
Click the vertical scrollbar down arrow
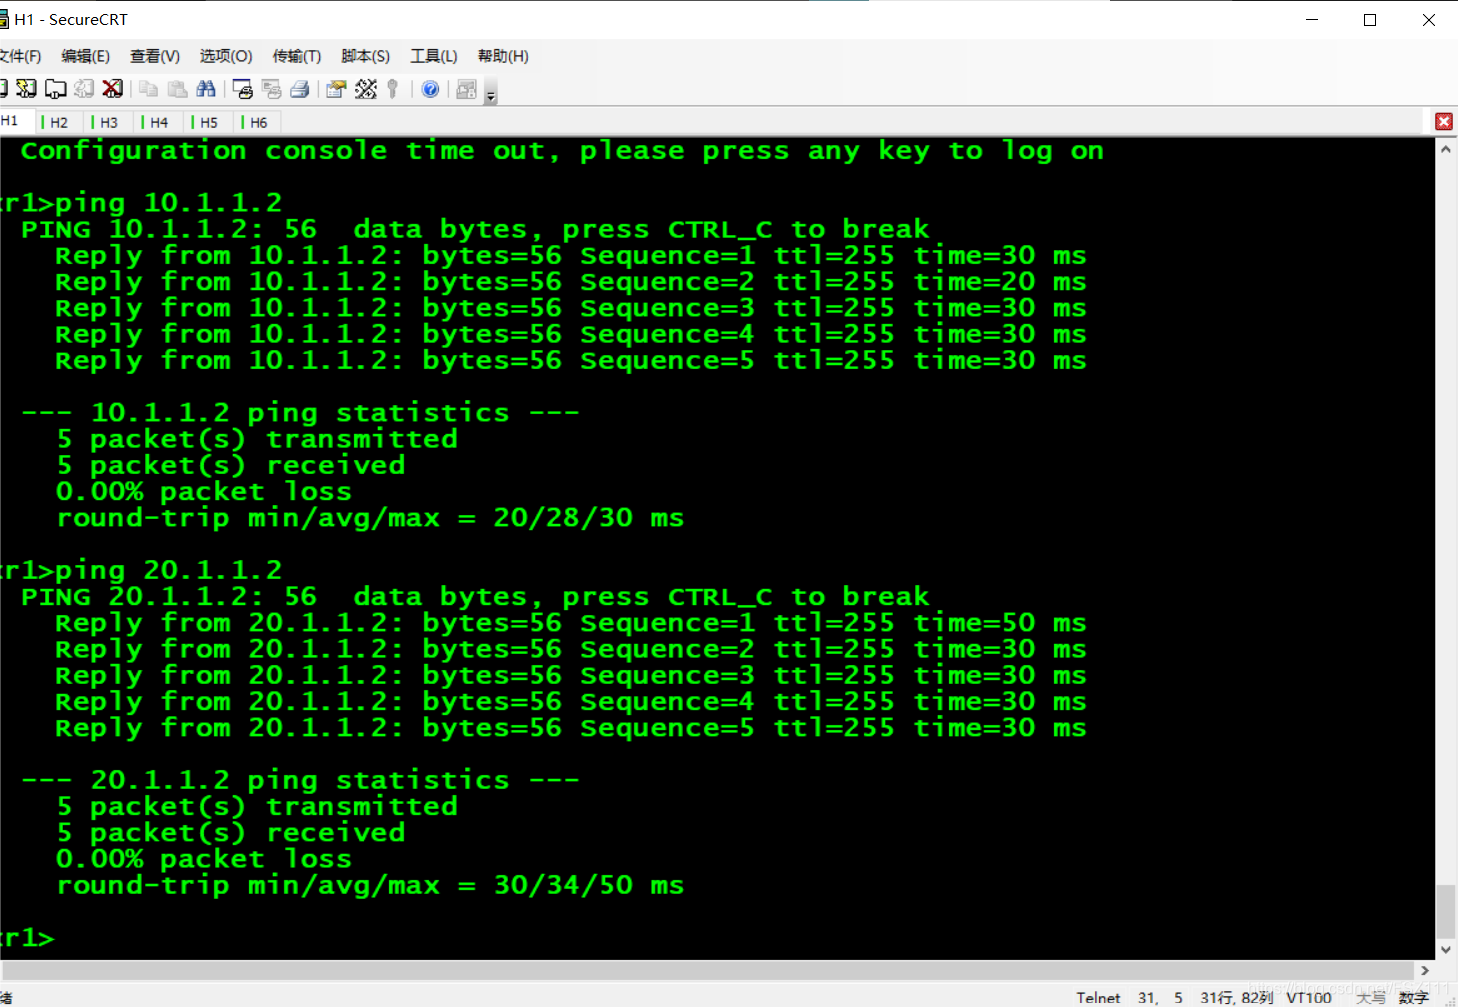point(1446,950)
